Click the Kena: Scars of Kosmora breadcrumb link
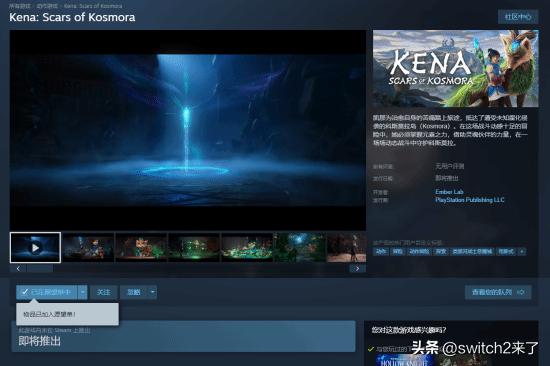 point(93,6)
